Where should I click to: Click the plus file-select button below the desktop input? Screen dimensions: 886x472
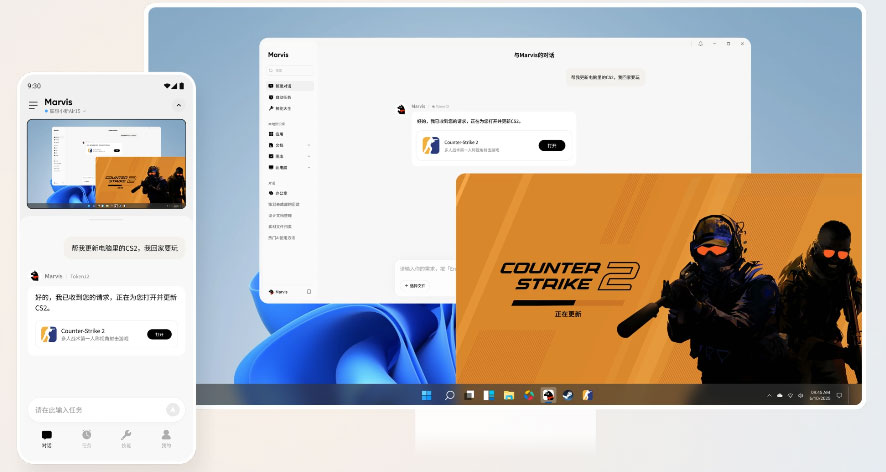(x=415, y=286)
